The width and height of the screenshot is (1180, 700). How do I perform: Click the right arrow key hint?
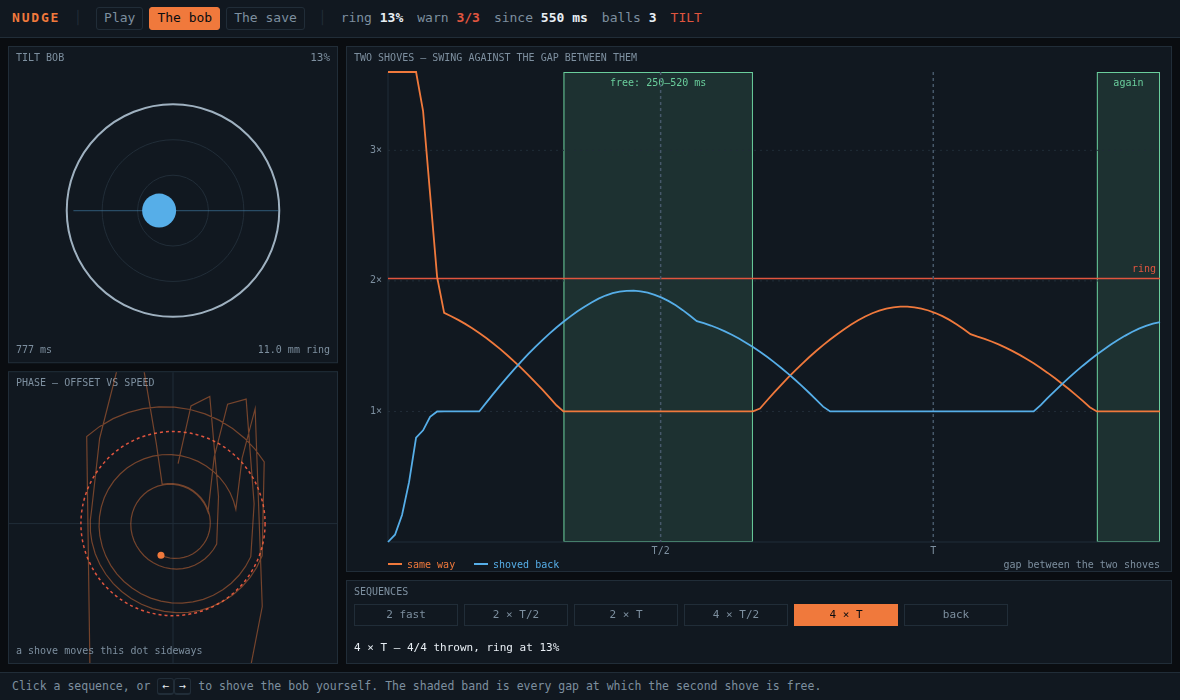pyautogui.click(x=182, y=686)
